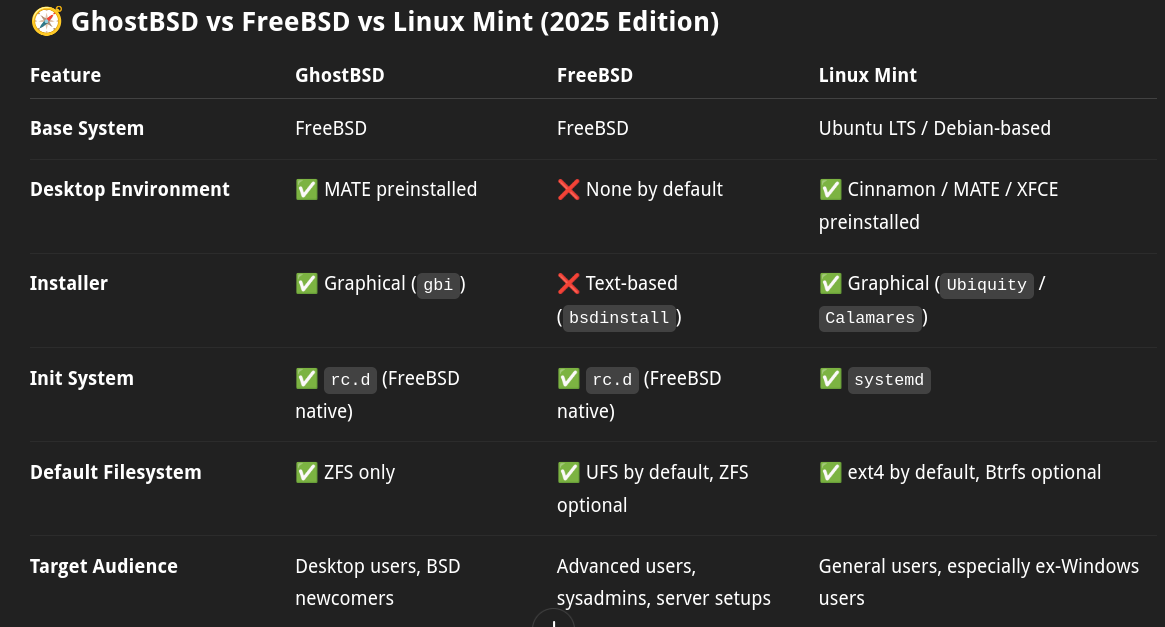Screen dimensions: 1165x627
Task: Click the red cross beside None by default
Action: [568, 189]
